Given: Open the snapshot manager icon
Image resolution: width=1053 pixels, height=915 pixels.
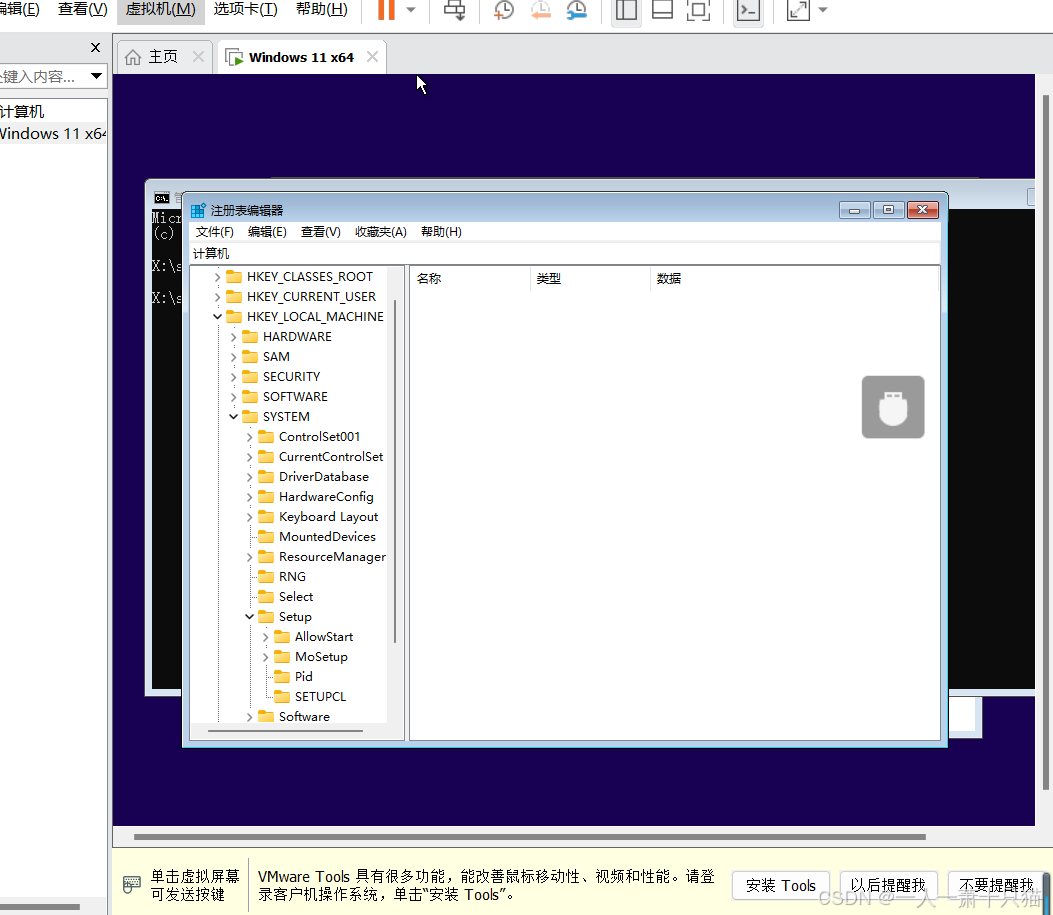Looking at the screenshot, I should click(x=576, y=10).
